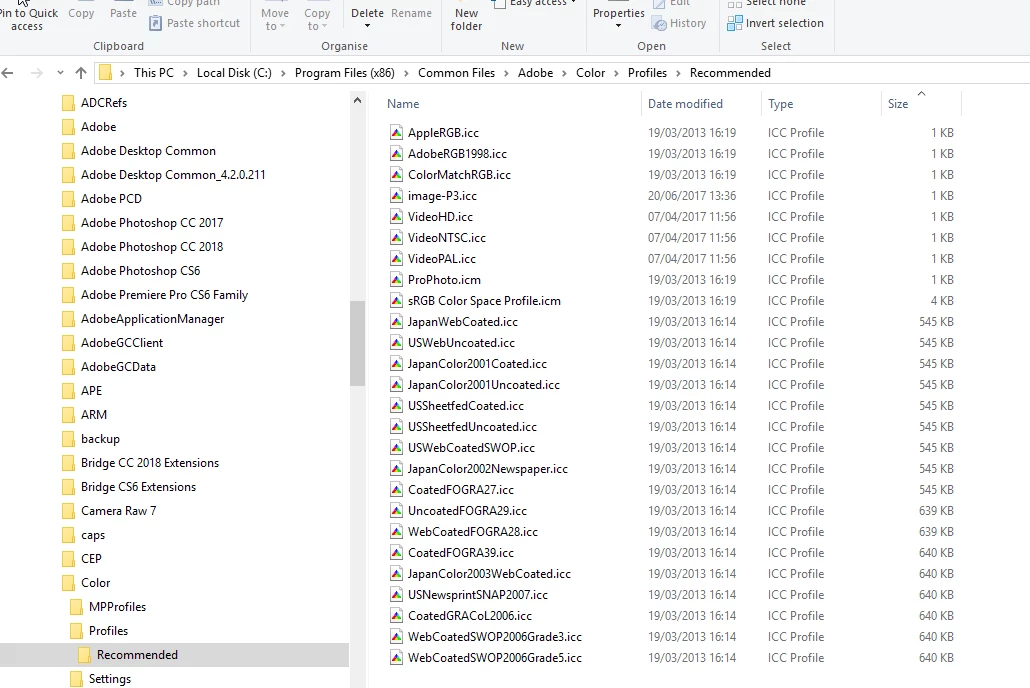Open the Properties dropdown arrow
The image size is (1030, 688).
(618, 26)
